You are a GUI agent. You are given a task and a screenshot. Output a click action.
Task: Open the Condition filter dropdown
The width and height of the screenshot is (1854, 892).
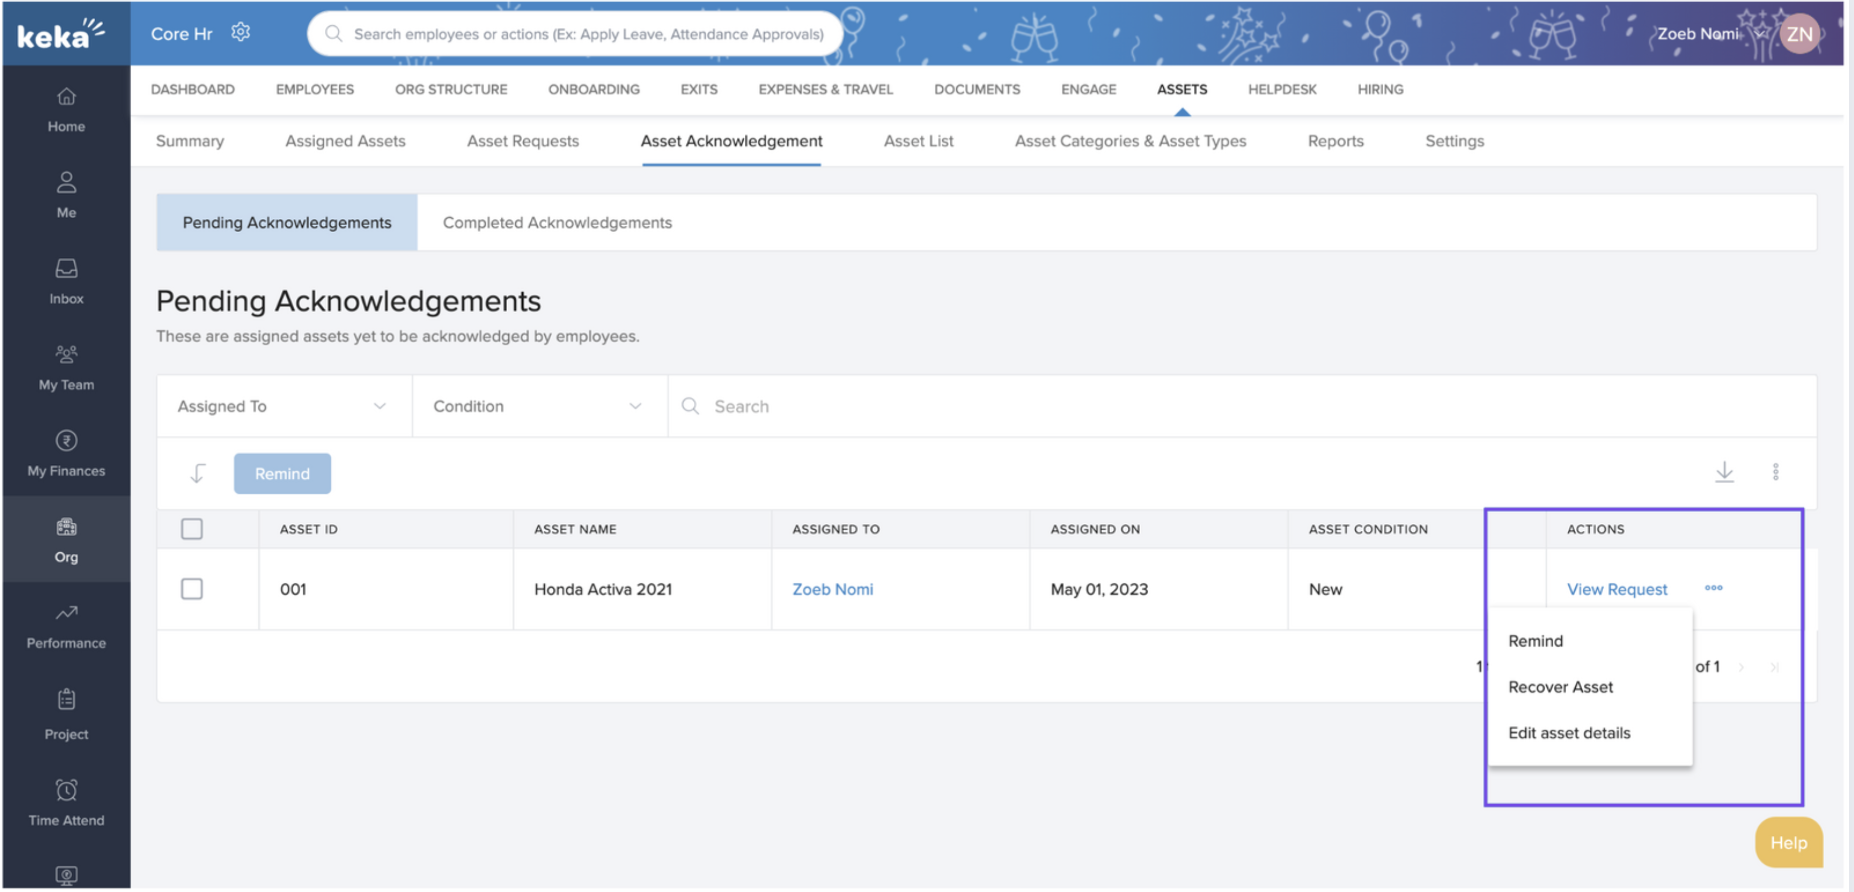point(538,406)
